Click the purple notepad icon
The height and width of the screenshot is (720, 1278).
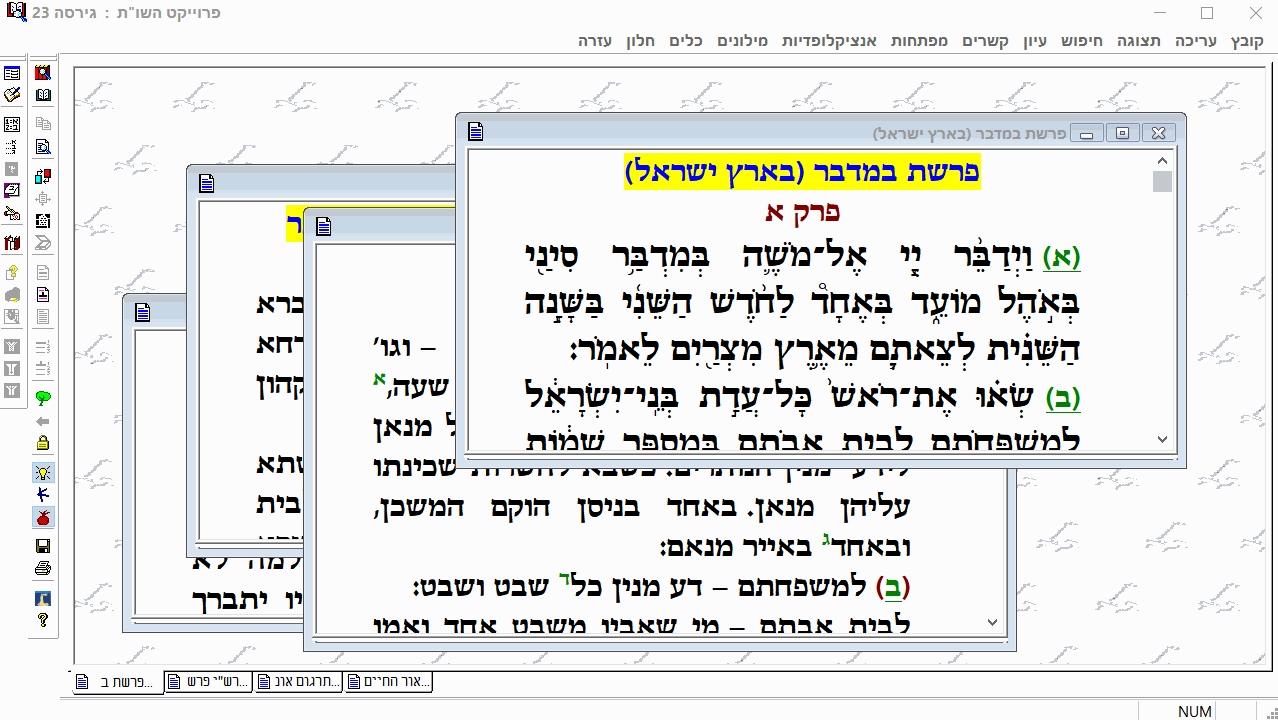tap(12, 190)
